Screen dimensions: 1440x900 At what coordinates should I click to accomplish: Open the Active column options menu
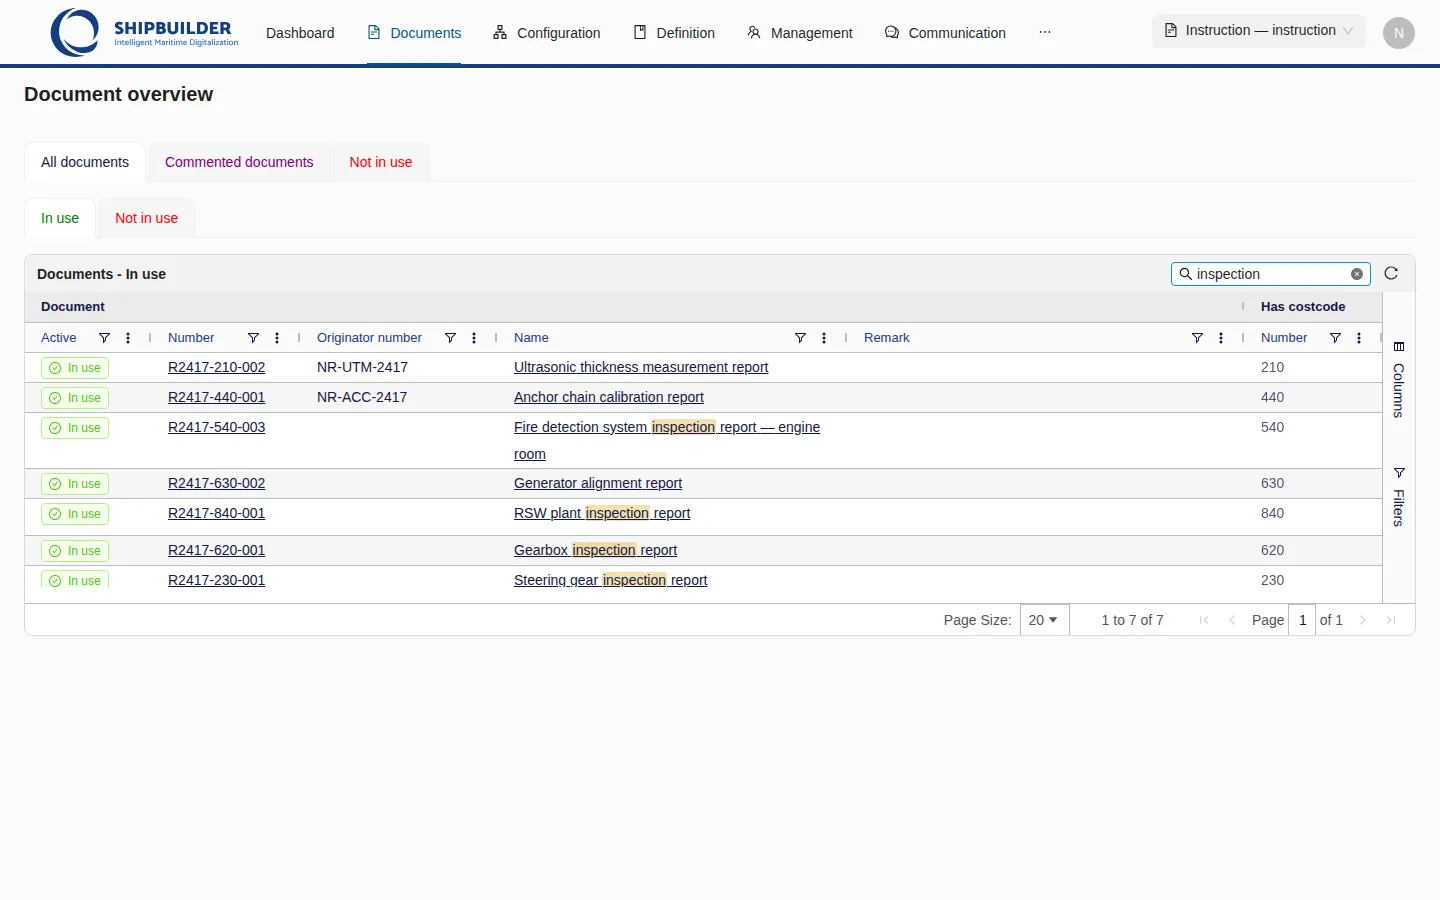click(128, 338)
